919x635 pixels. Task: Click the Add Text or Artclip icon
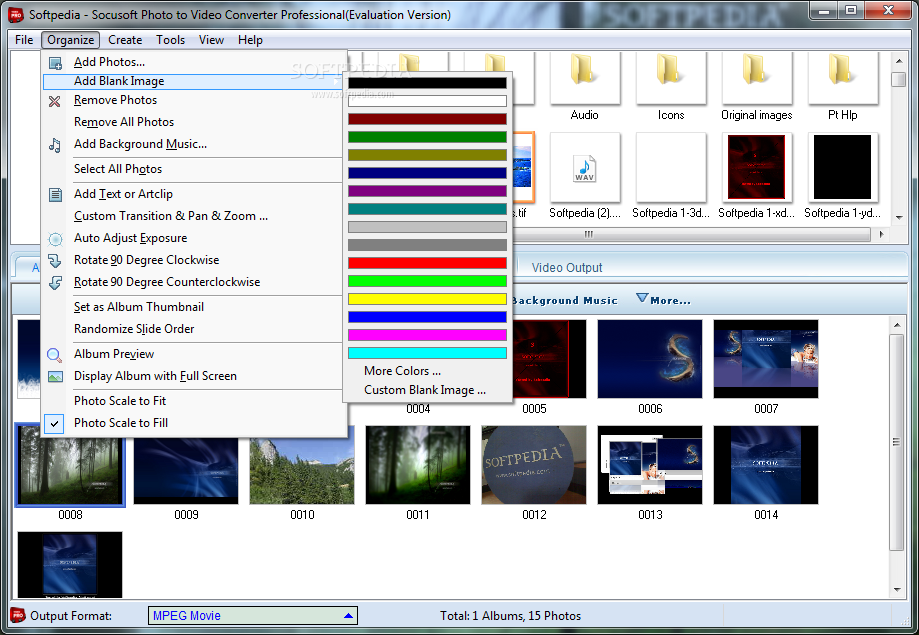pyautogui.click(x=55, y=195)
